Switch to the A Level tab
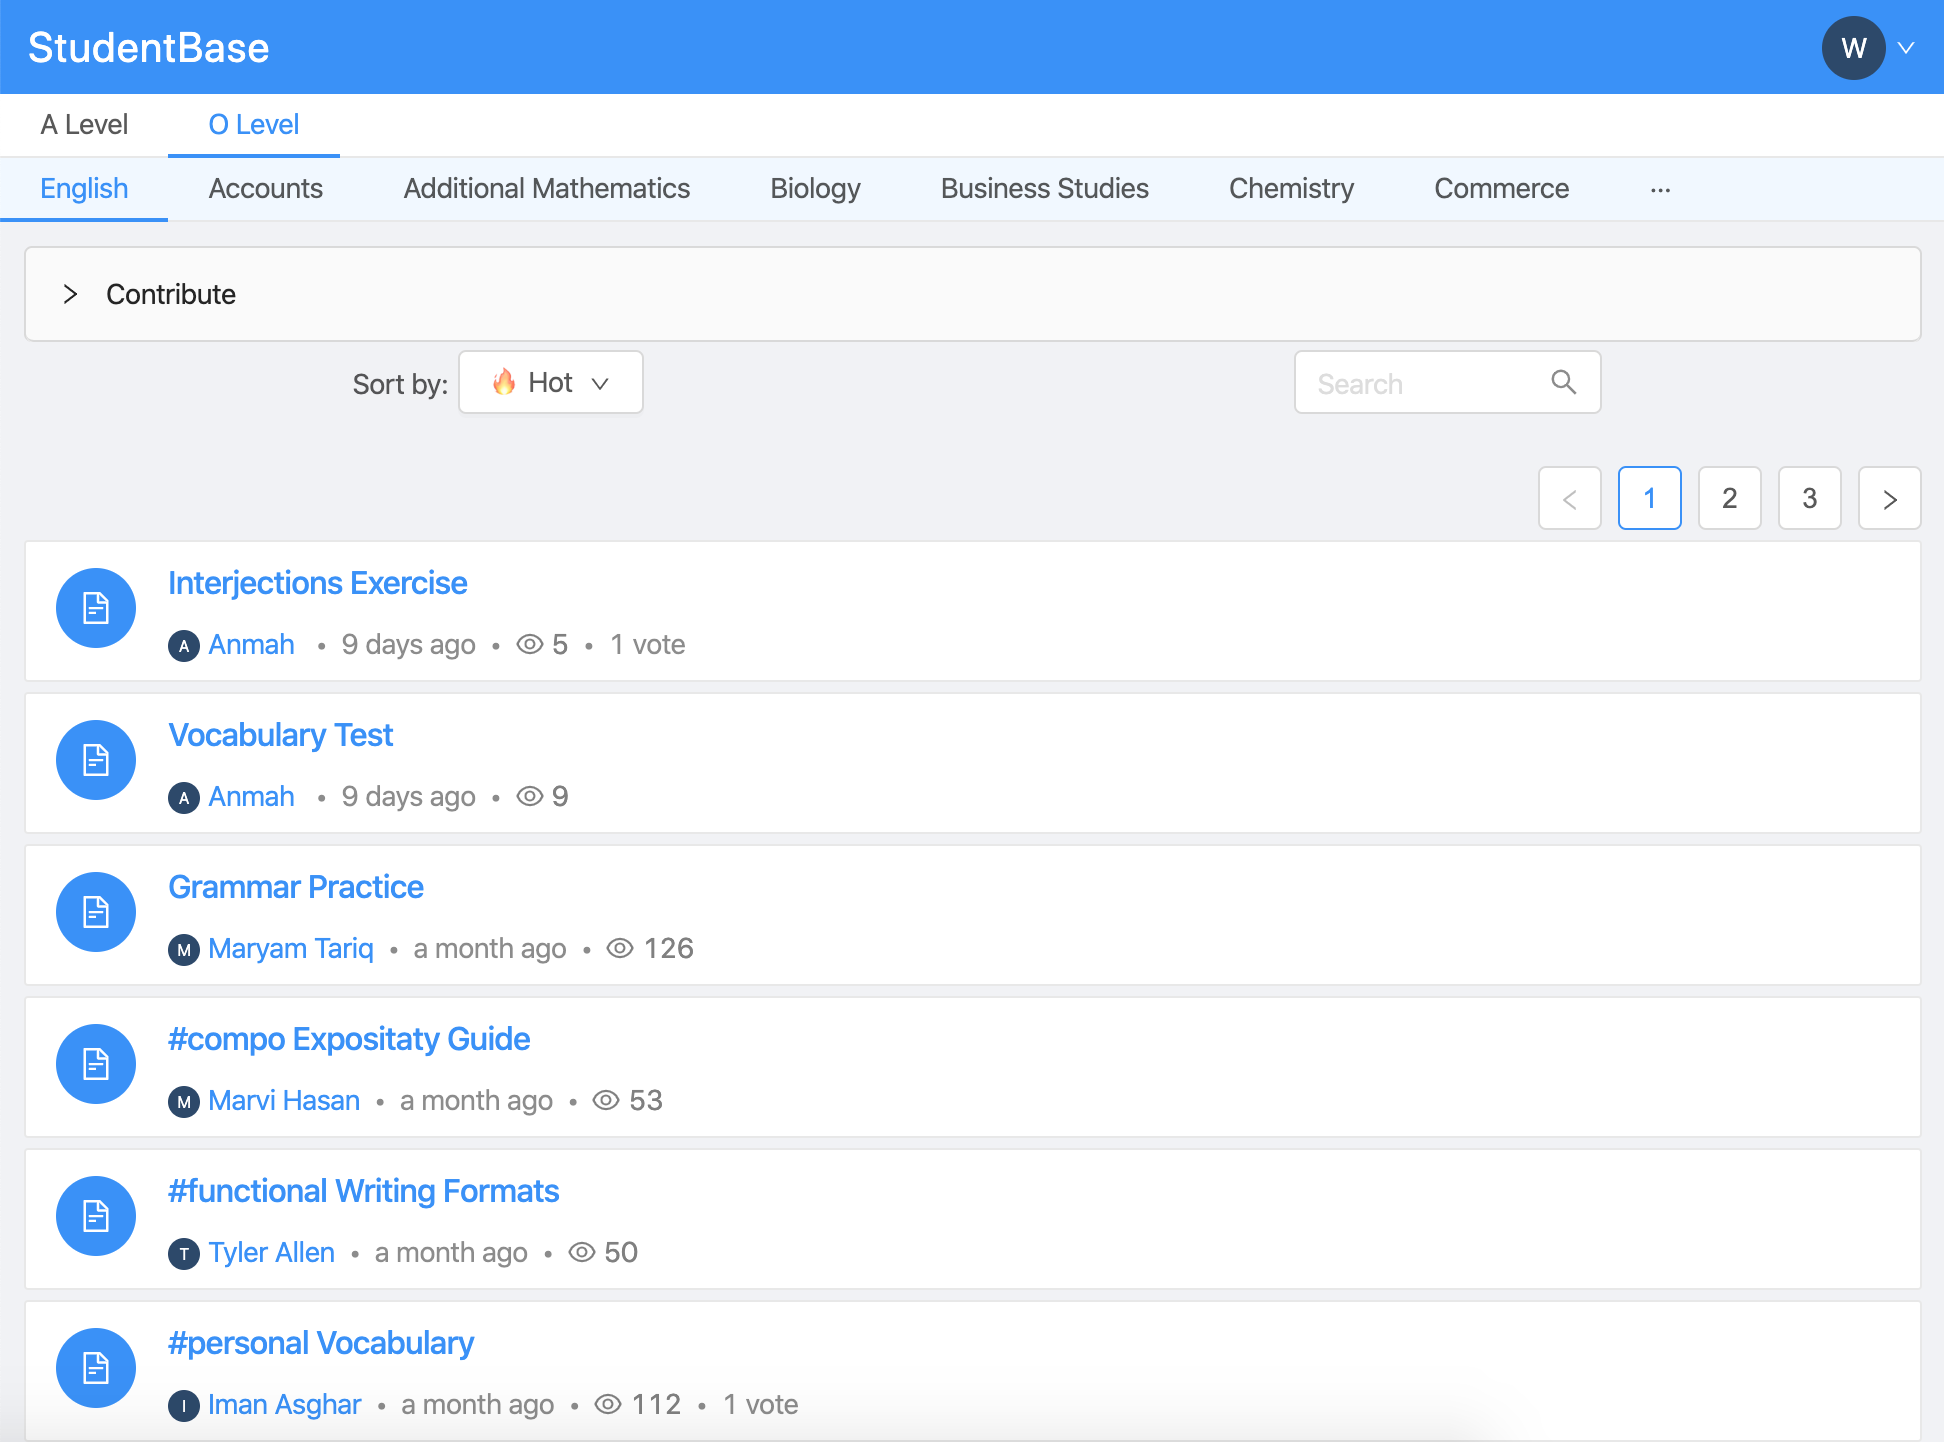The height and width of the screenshot is (1442, 1944). [x=84, y=124]
